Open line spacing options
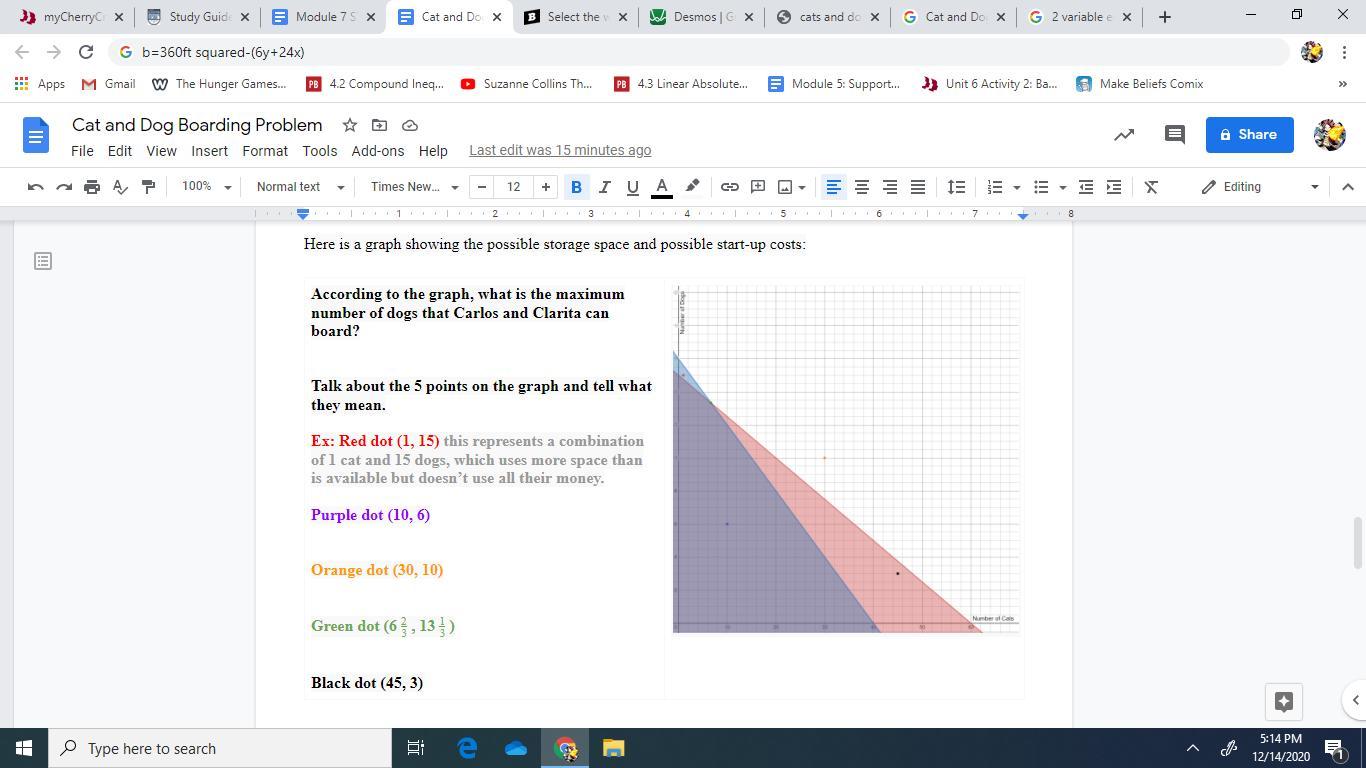This screenshot has width=1366, height=768. point(957,187)
